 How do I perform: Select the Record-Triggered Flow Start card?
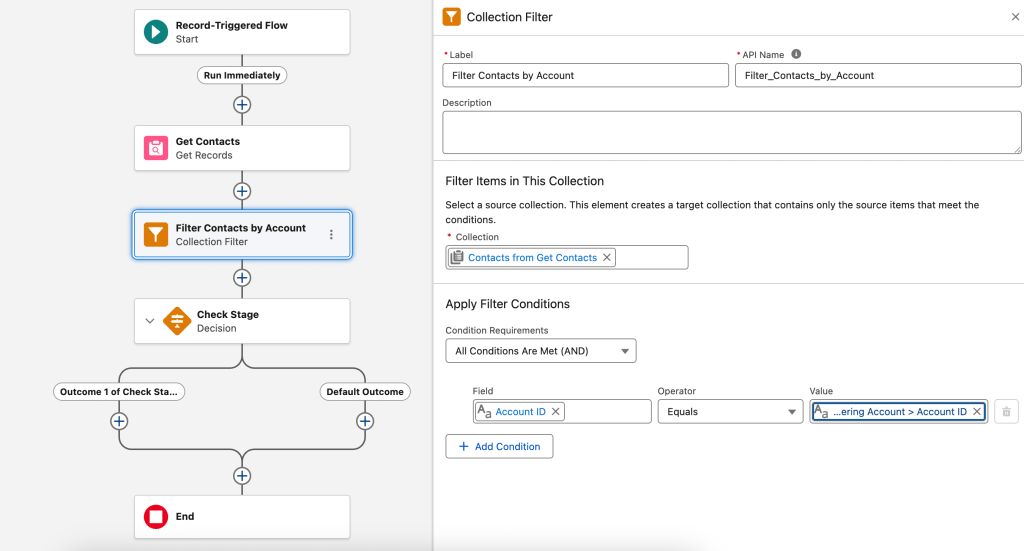tap(242, 31)
